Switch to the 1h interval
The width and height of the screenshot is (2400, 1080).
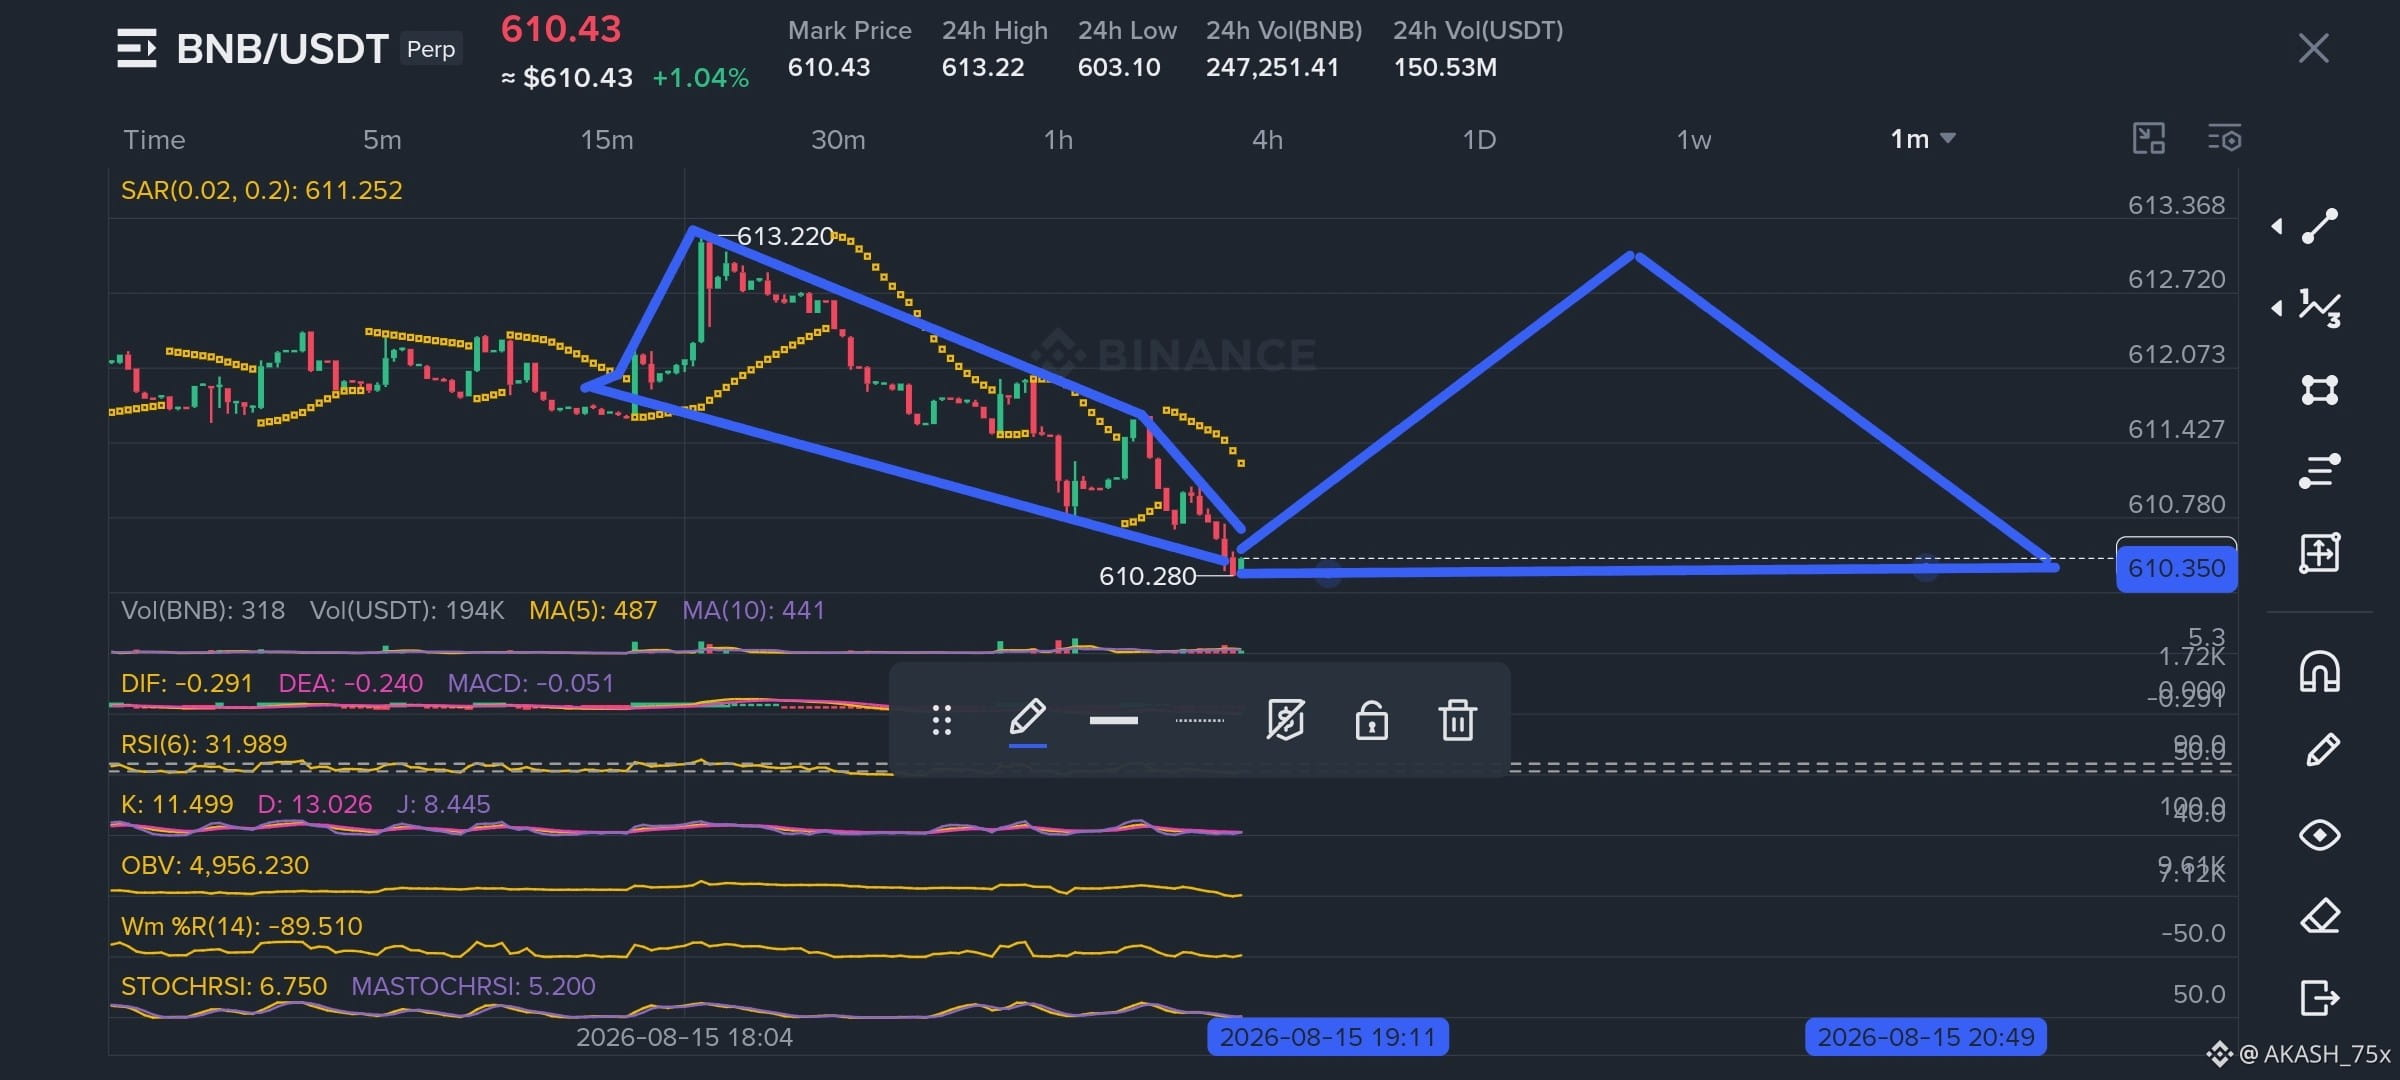[1058, 139]
